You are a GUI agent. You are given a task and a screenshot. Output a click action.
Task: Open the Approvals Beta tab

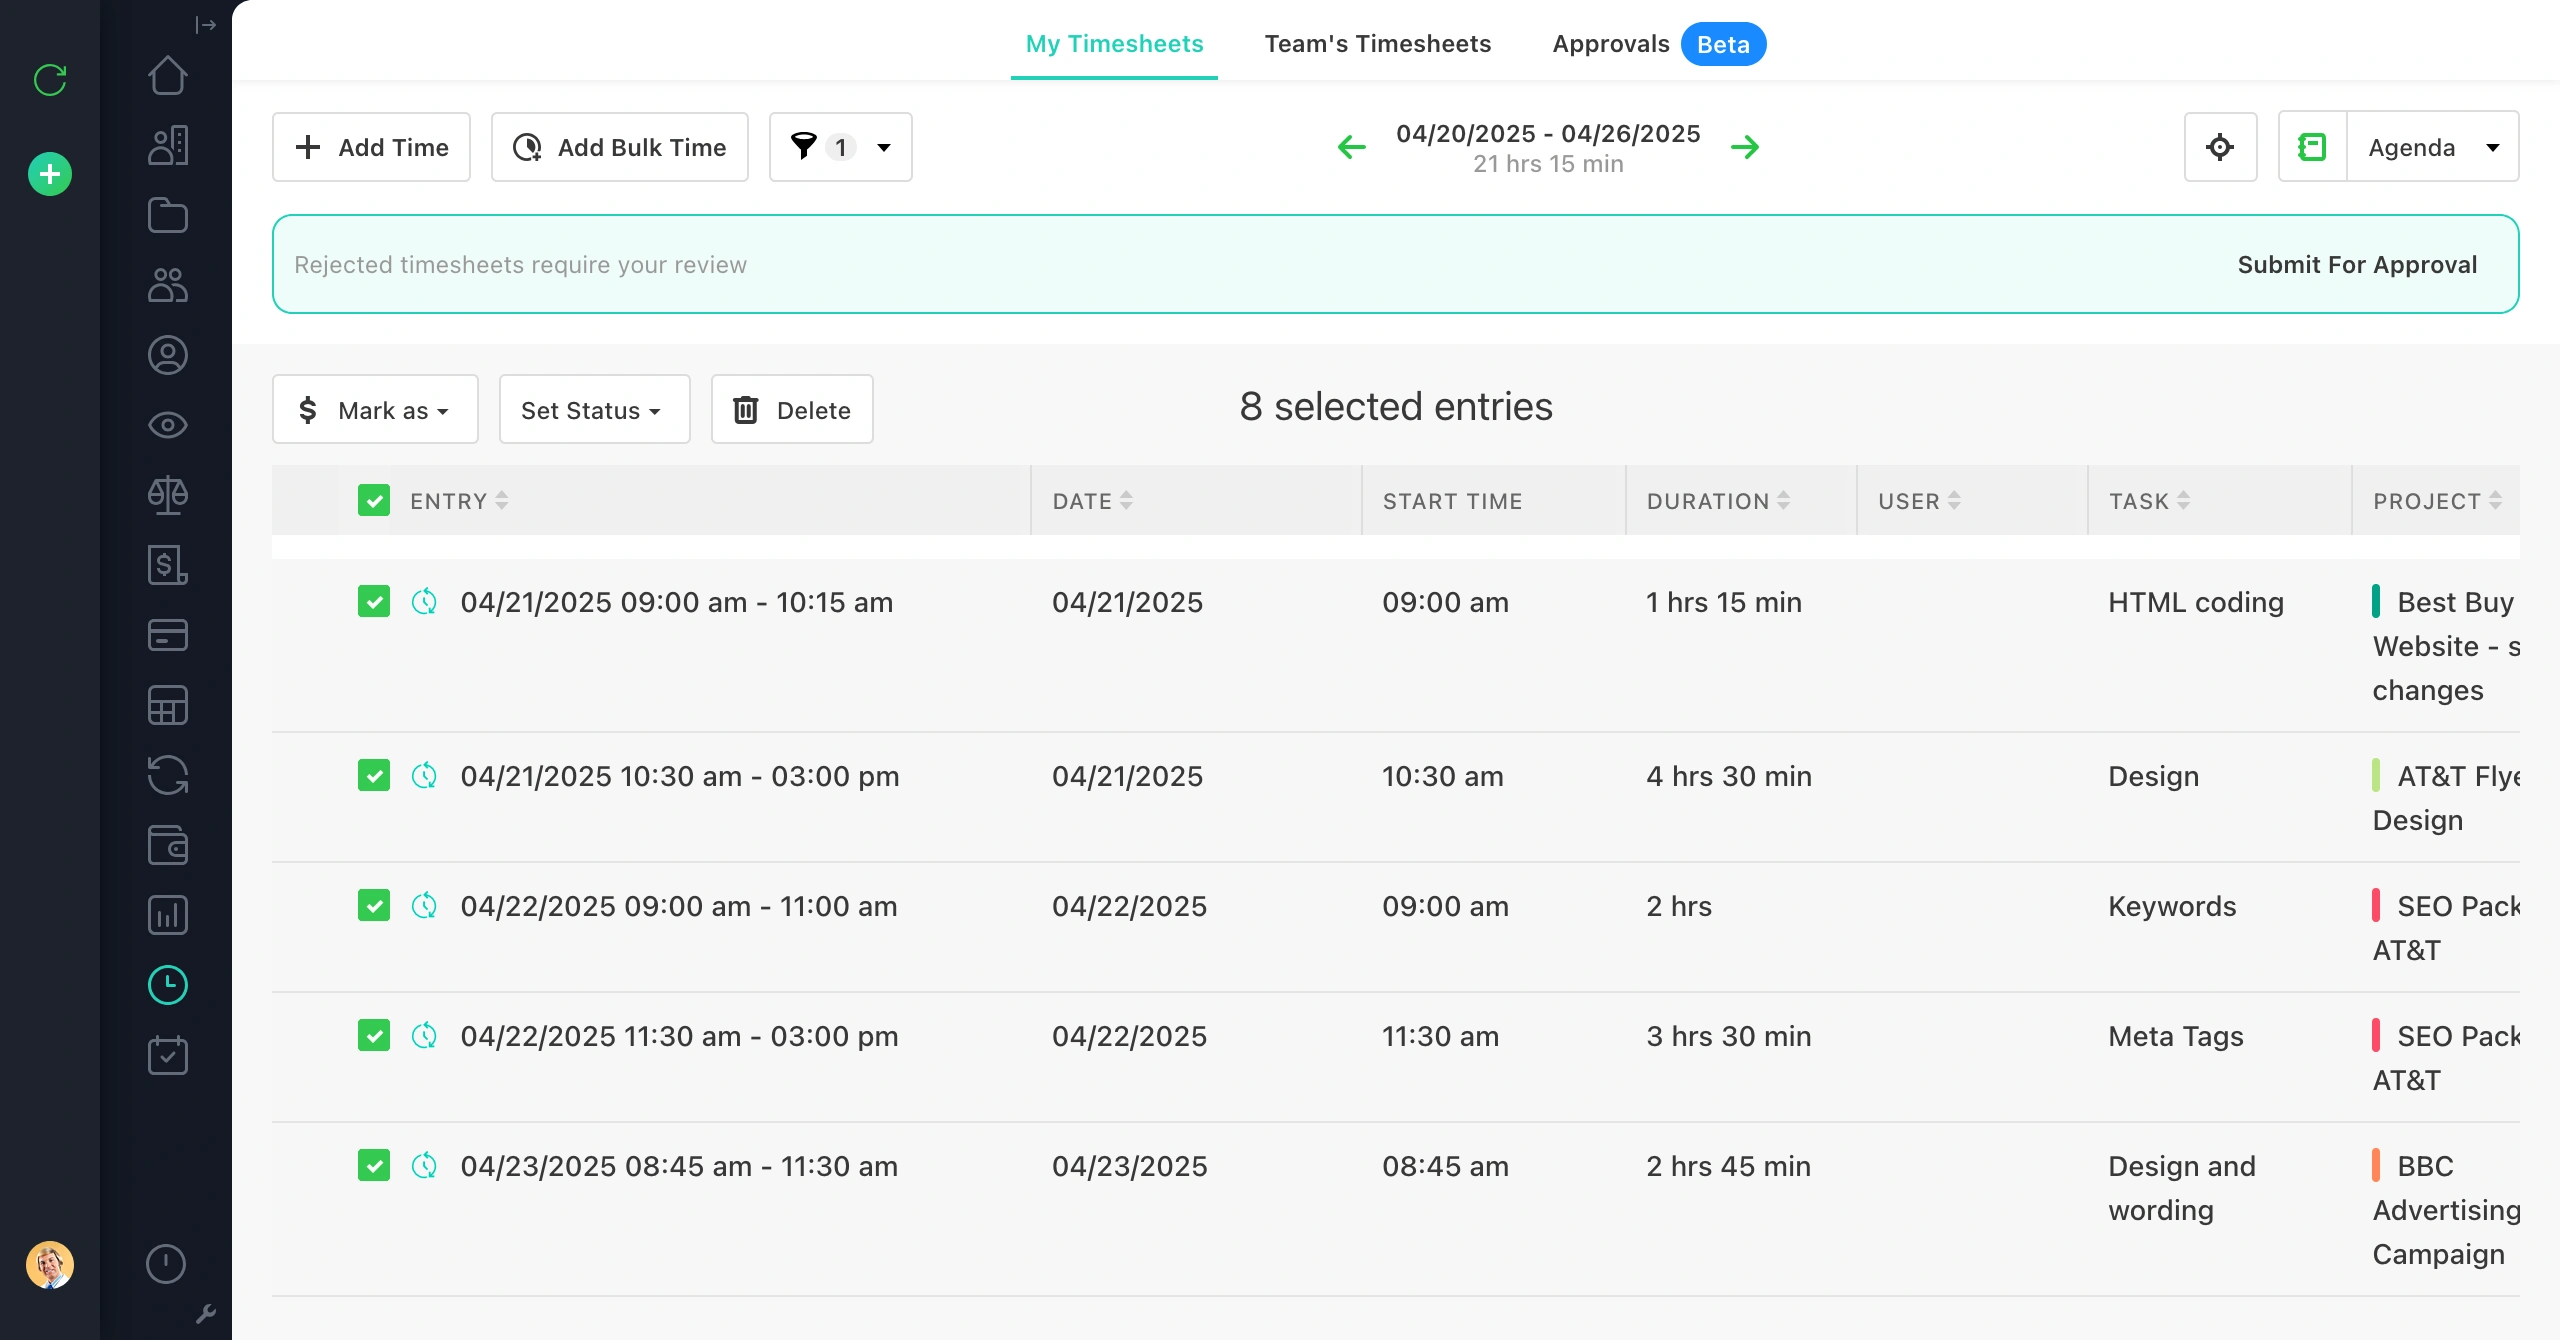tap(1656, 44)
